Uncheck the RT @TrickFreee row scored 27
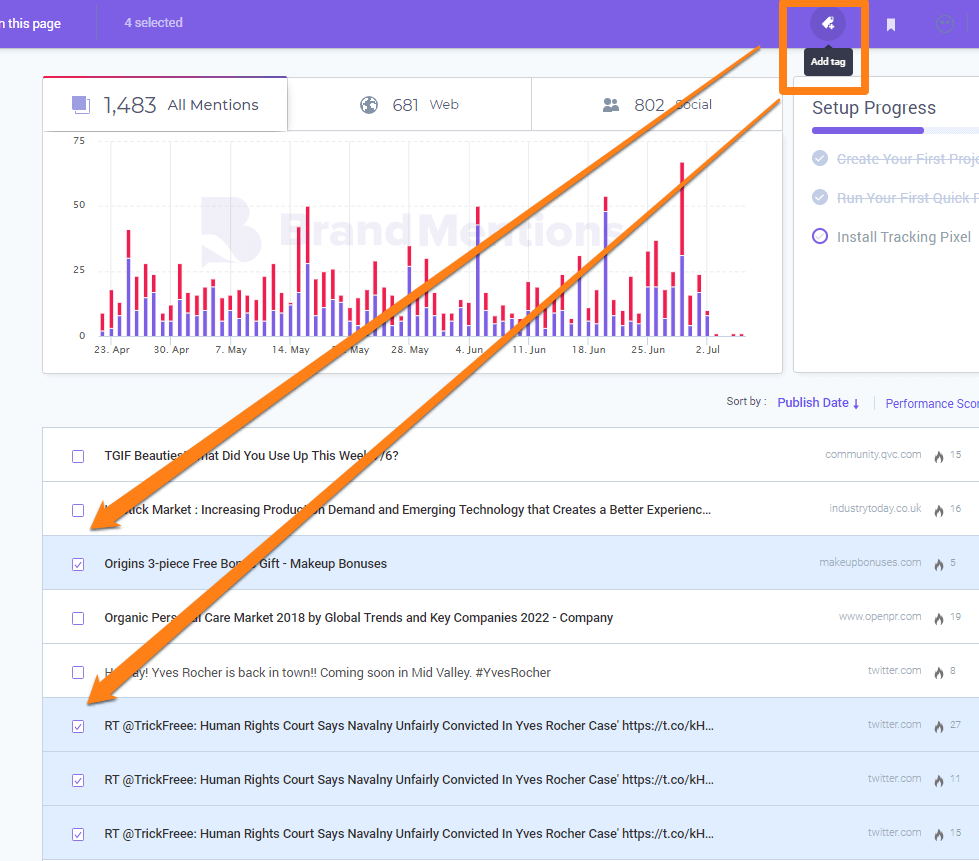Viewport: 979px width, 861px height. click(78, 726)
